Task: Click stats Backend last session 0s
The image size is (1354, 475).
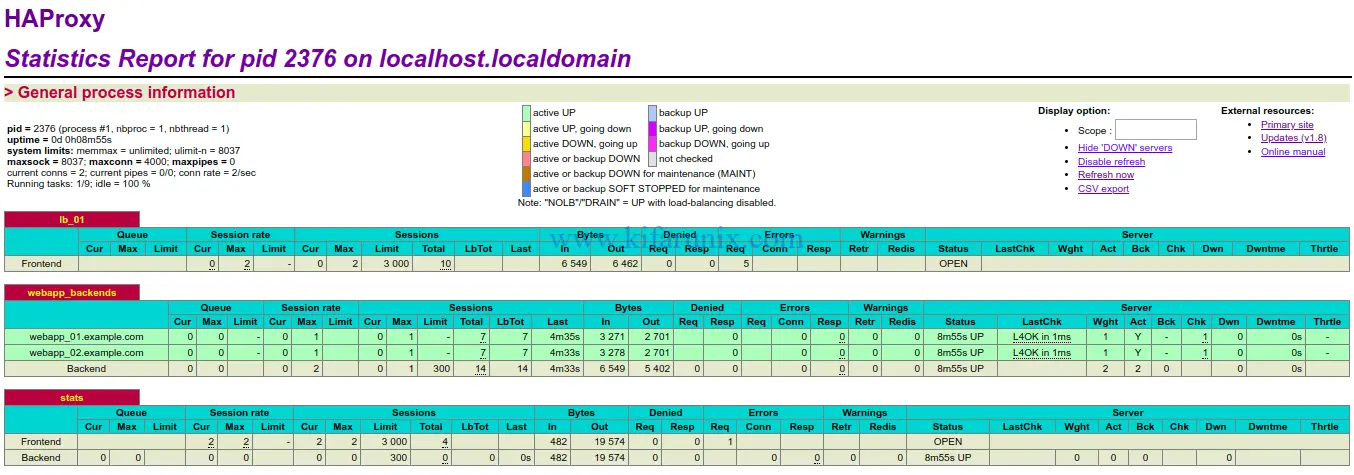Action: 525,458
